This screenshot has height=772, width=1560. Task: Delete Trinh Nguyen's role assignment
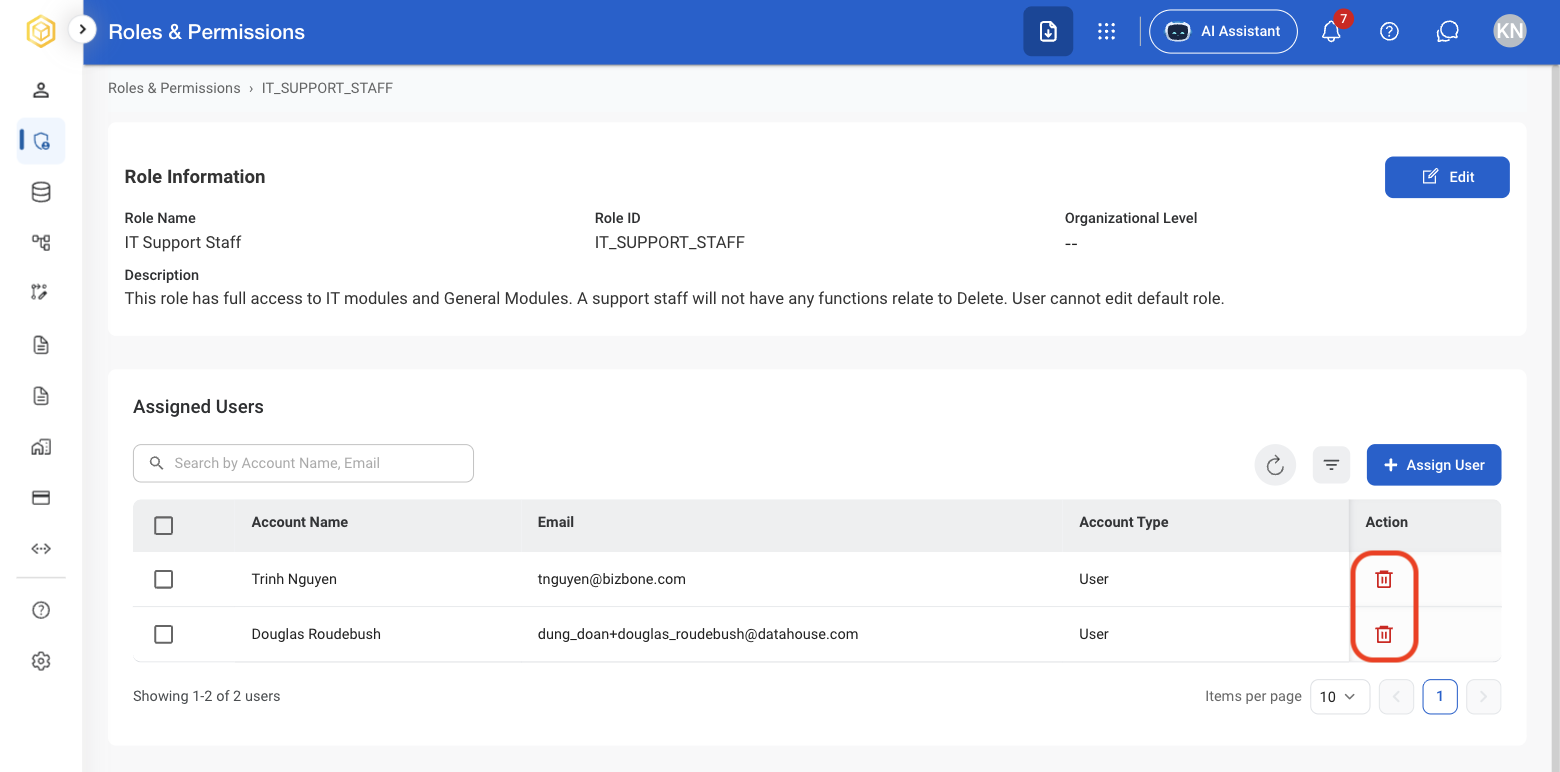click(1384, 579)
